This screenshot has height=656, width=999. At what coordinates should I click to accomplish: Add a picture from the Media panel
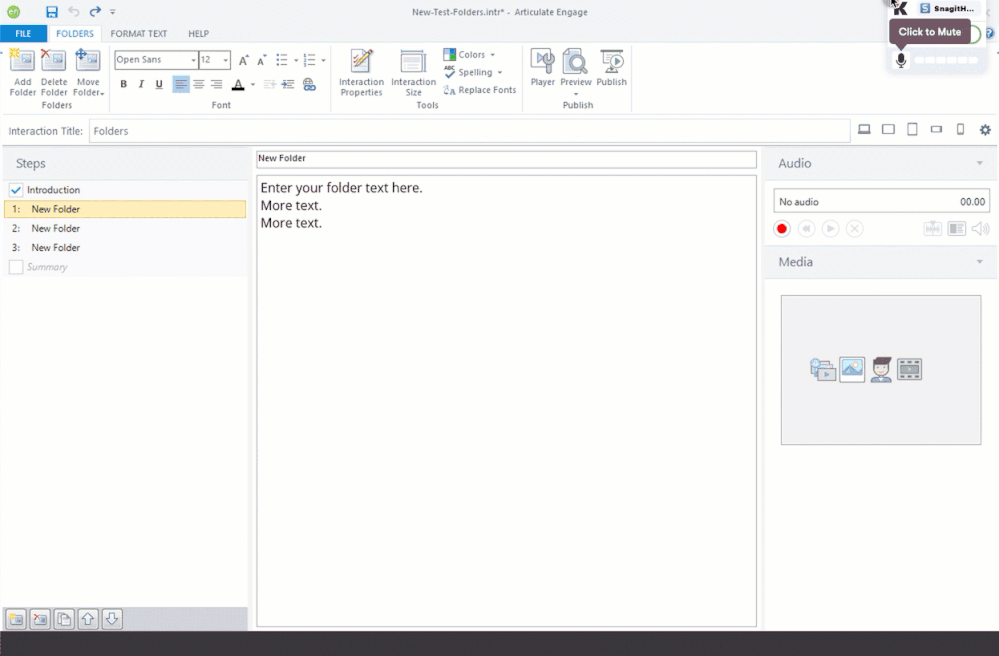click(852, 369)
